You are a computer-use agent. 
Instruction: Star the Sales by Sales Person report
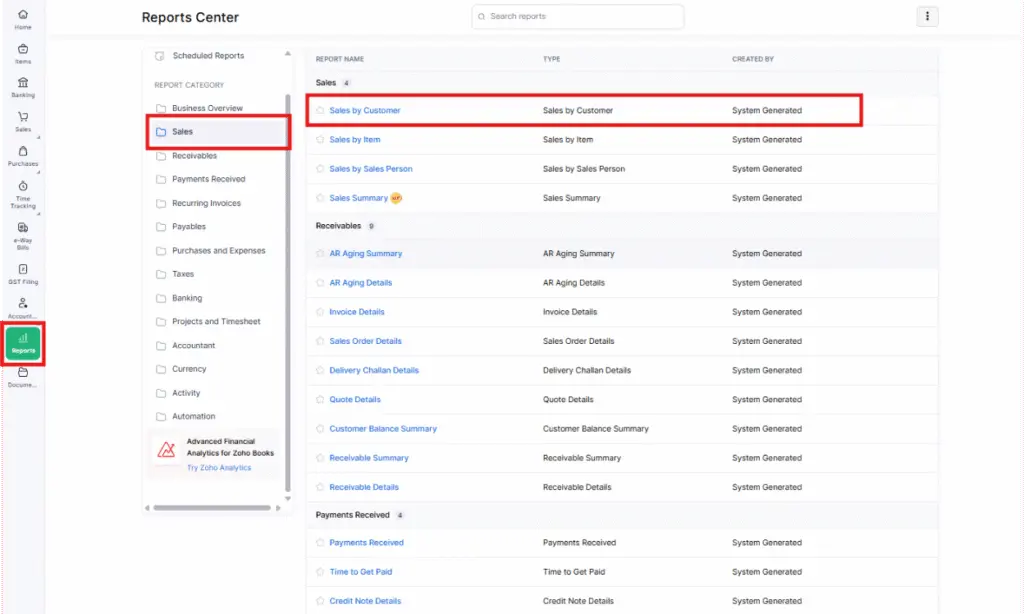pyautogui.click(x=320, y=169)
